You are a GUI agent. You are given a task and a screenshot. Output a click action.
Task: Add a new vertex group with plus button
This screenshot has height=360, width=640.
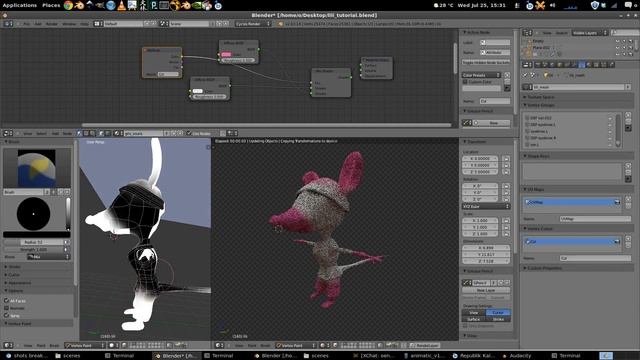[x=628, y=115]
